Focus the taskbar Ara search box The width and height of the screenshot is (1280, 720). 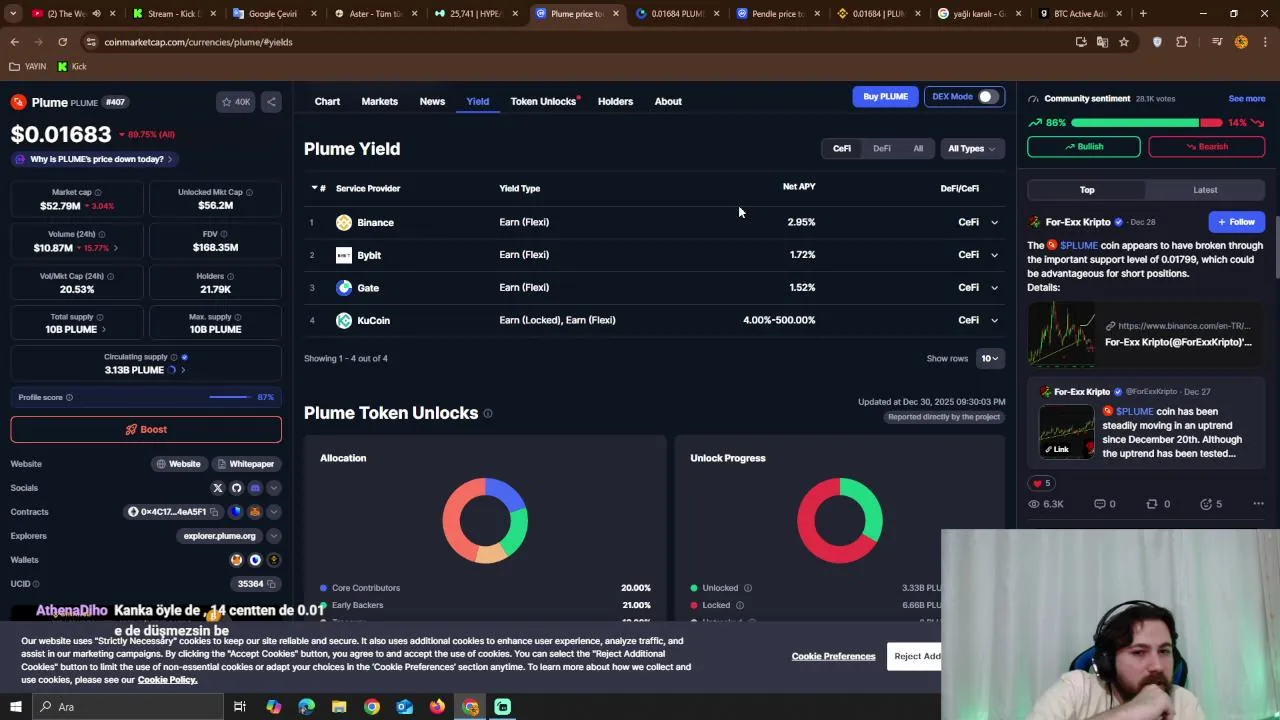coord(127,707)
